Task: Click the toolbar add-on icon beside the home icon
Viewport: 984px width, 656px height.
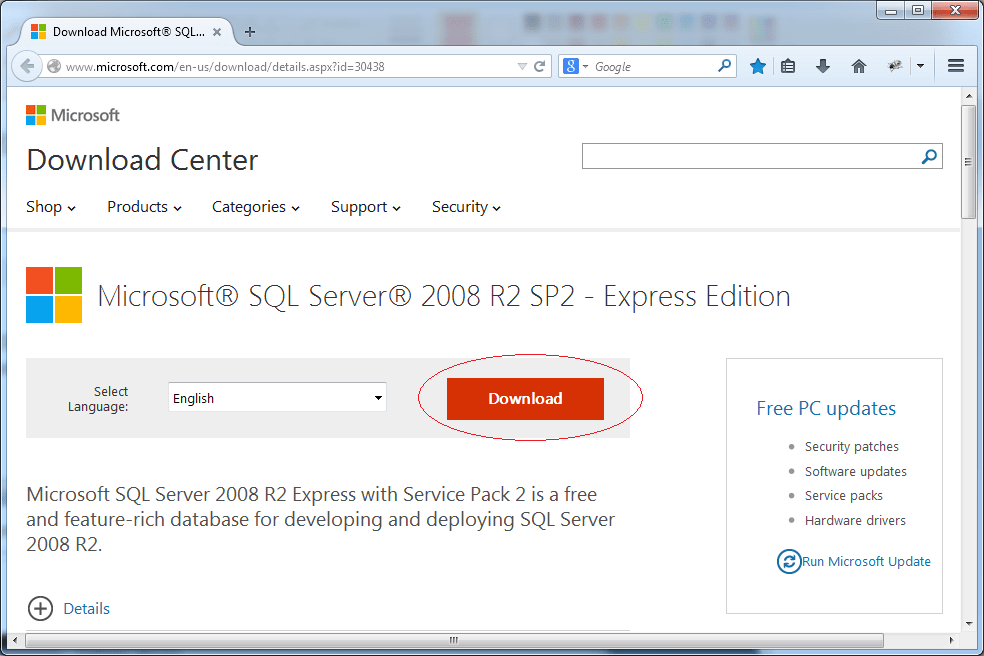Action: 895,66
